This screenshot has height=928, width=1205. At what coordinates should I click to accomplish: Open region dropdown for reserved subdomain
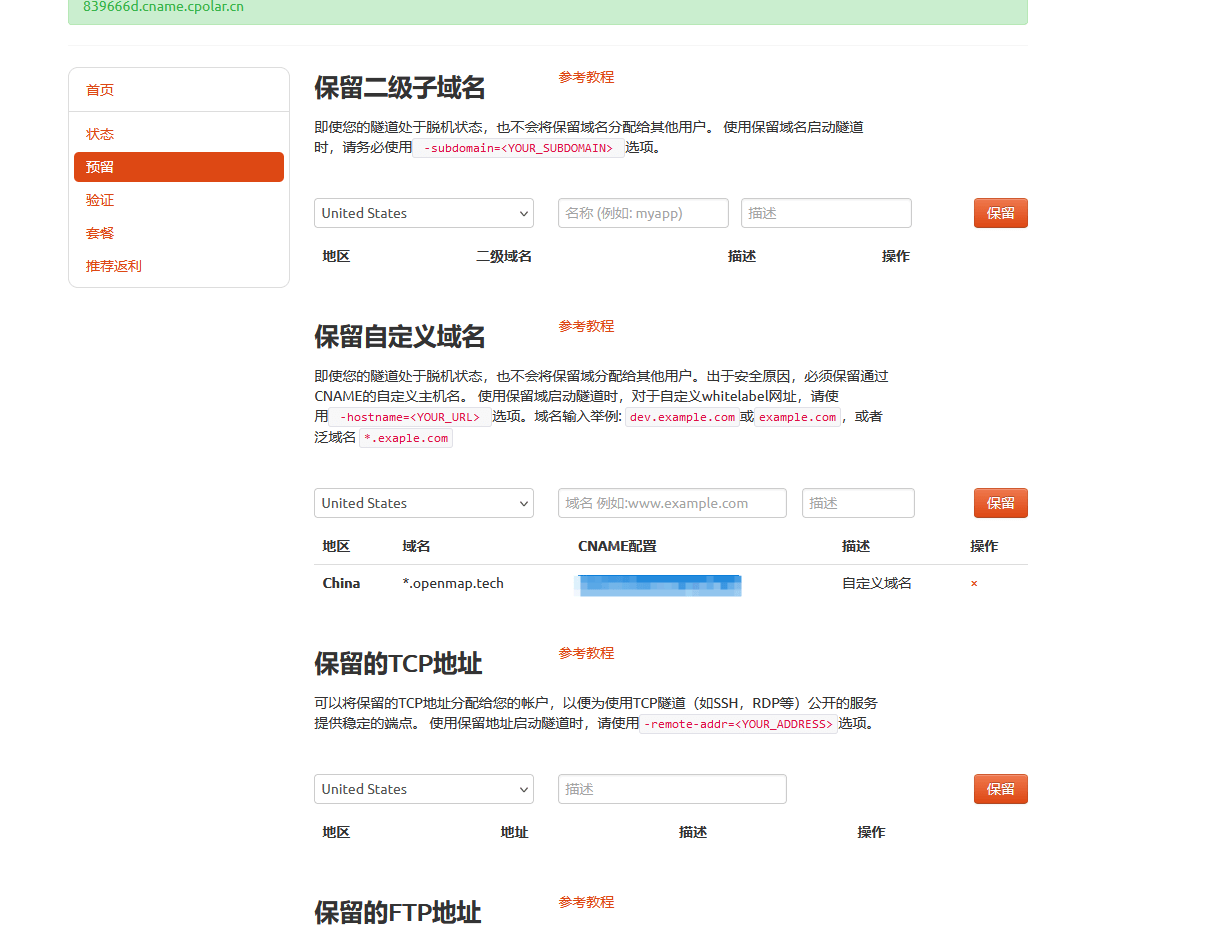click(423, 213)
